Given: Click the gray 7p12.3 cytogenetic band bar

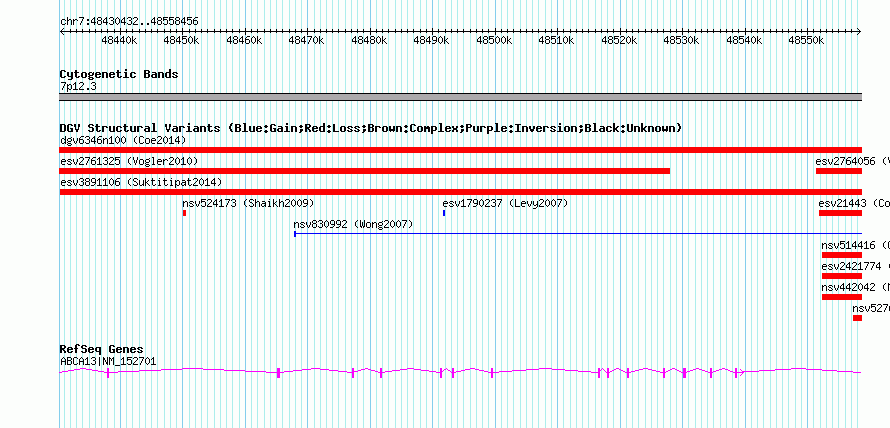Looking at the screenshot, I should [x=461, y=97].
